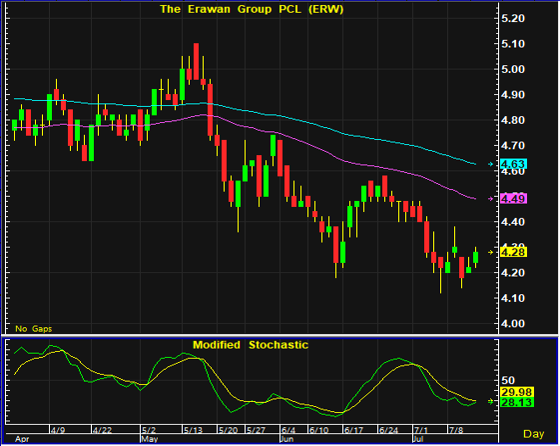The width and height of the screenshot is (560, 446).
Task: Click the 4.00 price axis label
Action: 513,324
